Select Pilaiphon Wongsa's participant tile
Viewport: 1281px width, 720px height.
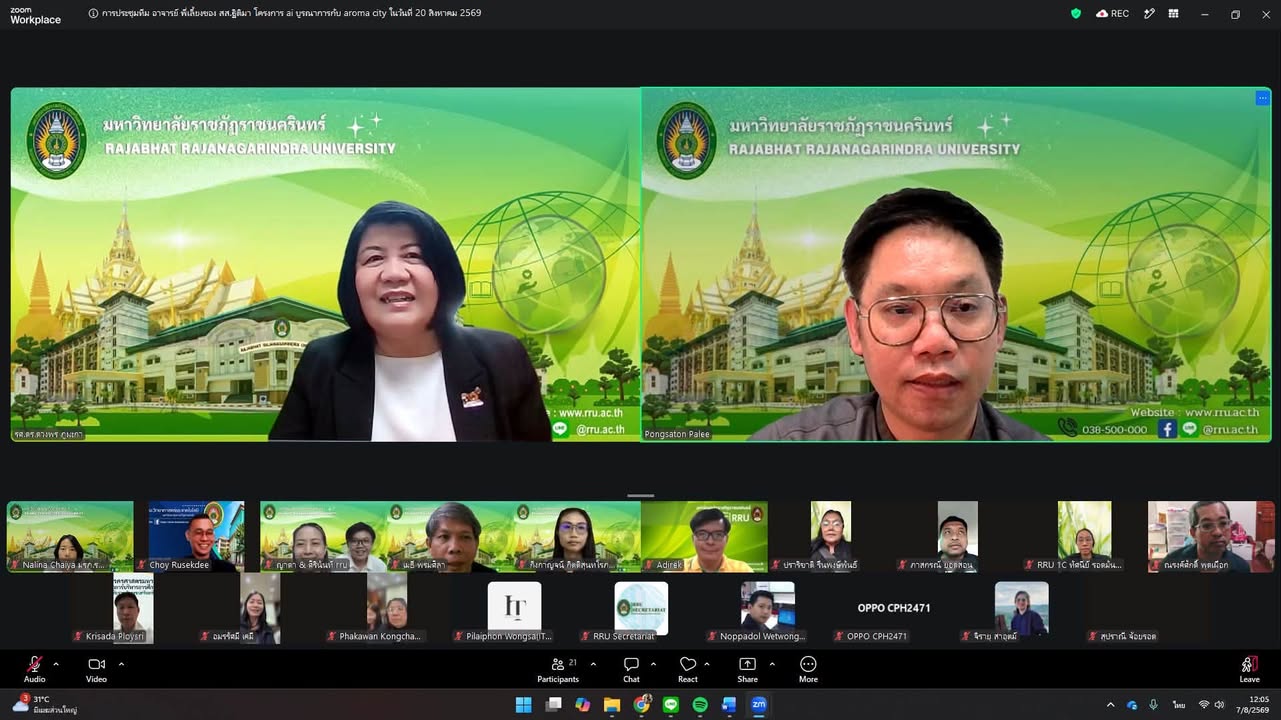coord(514,608)
